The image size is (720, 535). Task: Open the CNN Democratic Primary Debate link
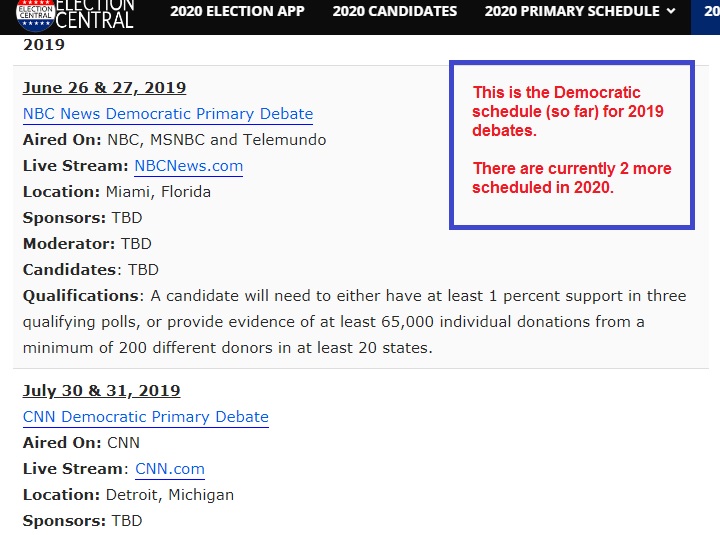146,417
